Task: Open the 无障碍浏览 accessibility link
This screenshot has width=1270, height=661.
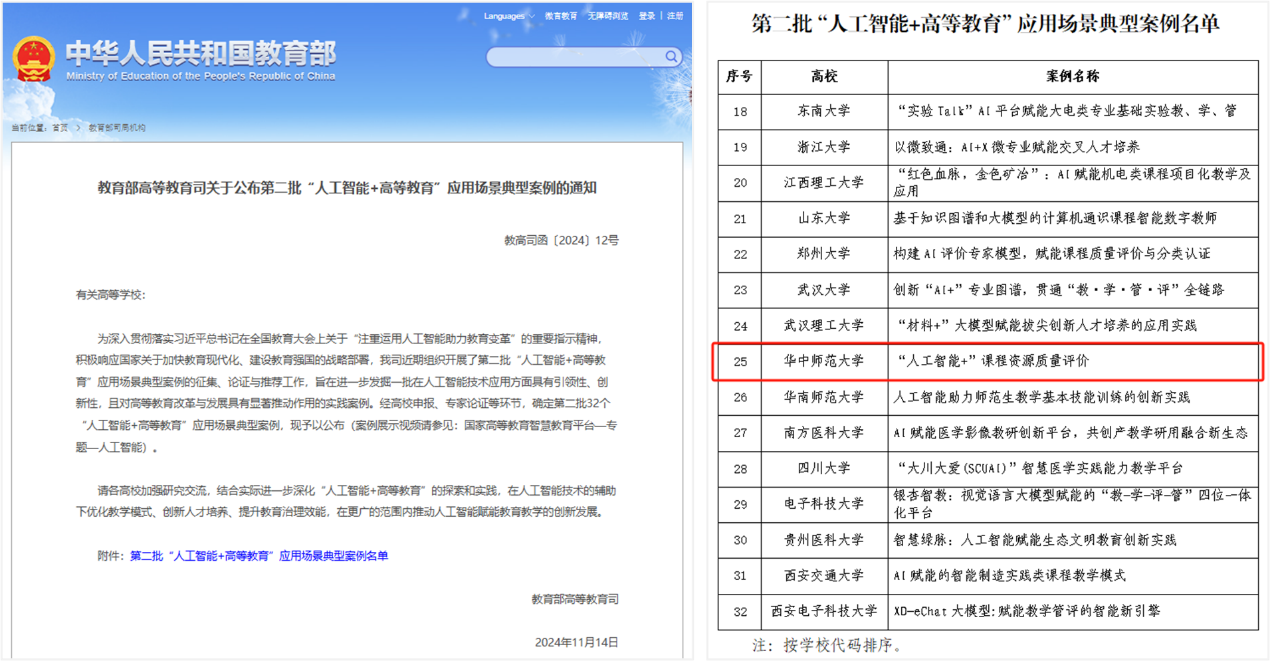Action: coord(608,16)
